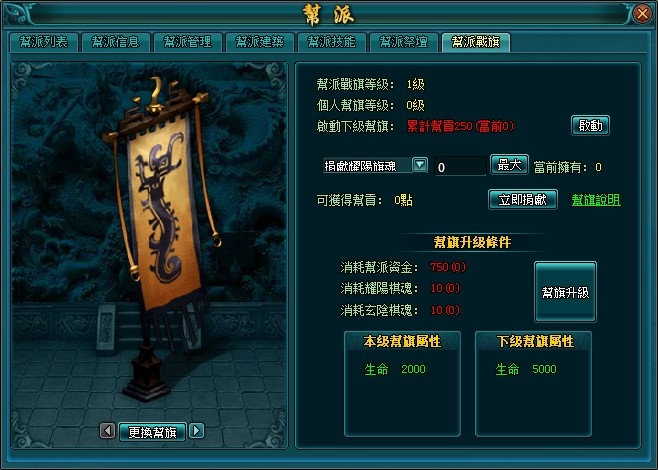Click the 最大 amount button
Screen dimensions: 658x470
[509, 165]
